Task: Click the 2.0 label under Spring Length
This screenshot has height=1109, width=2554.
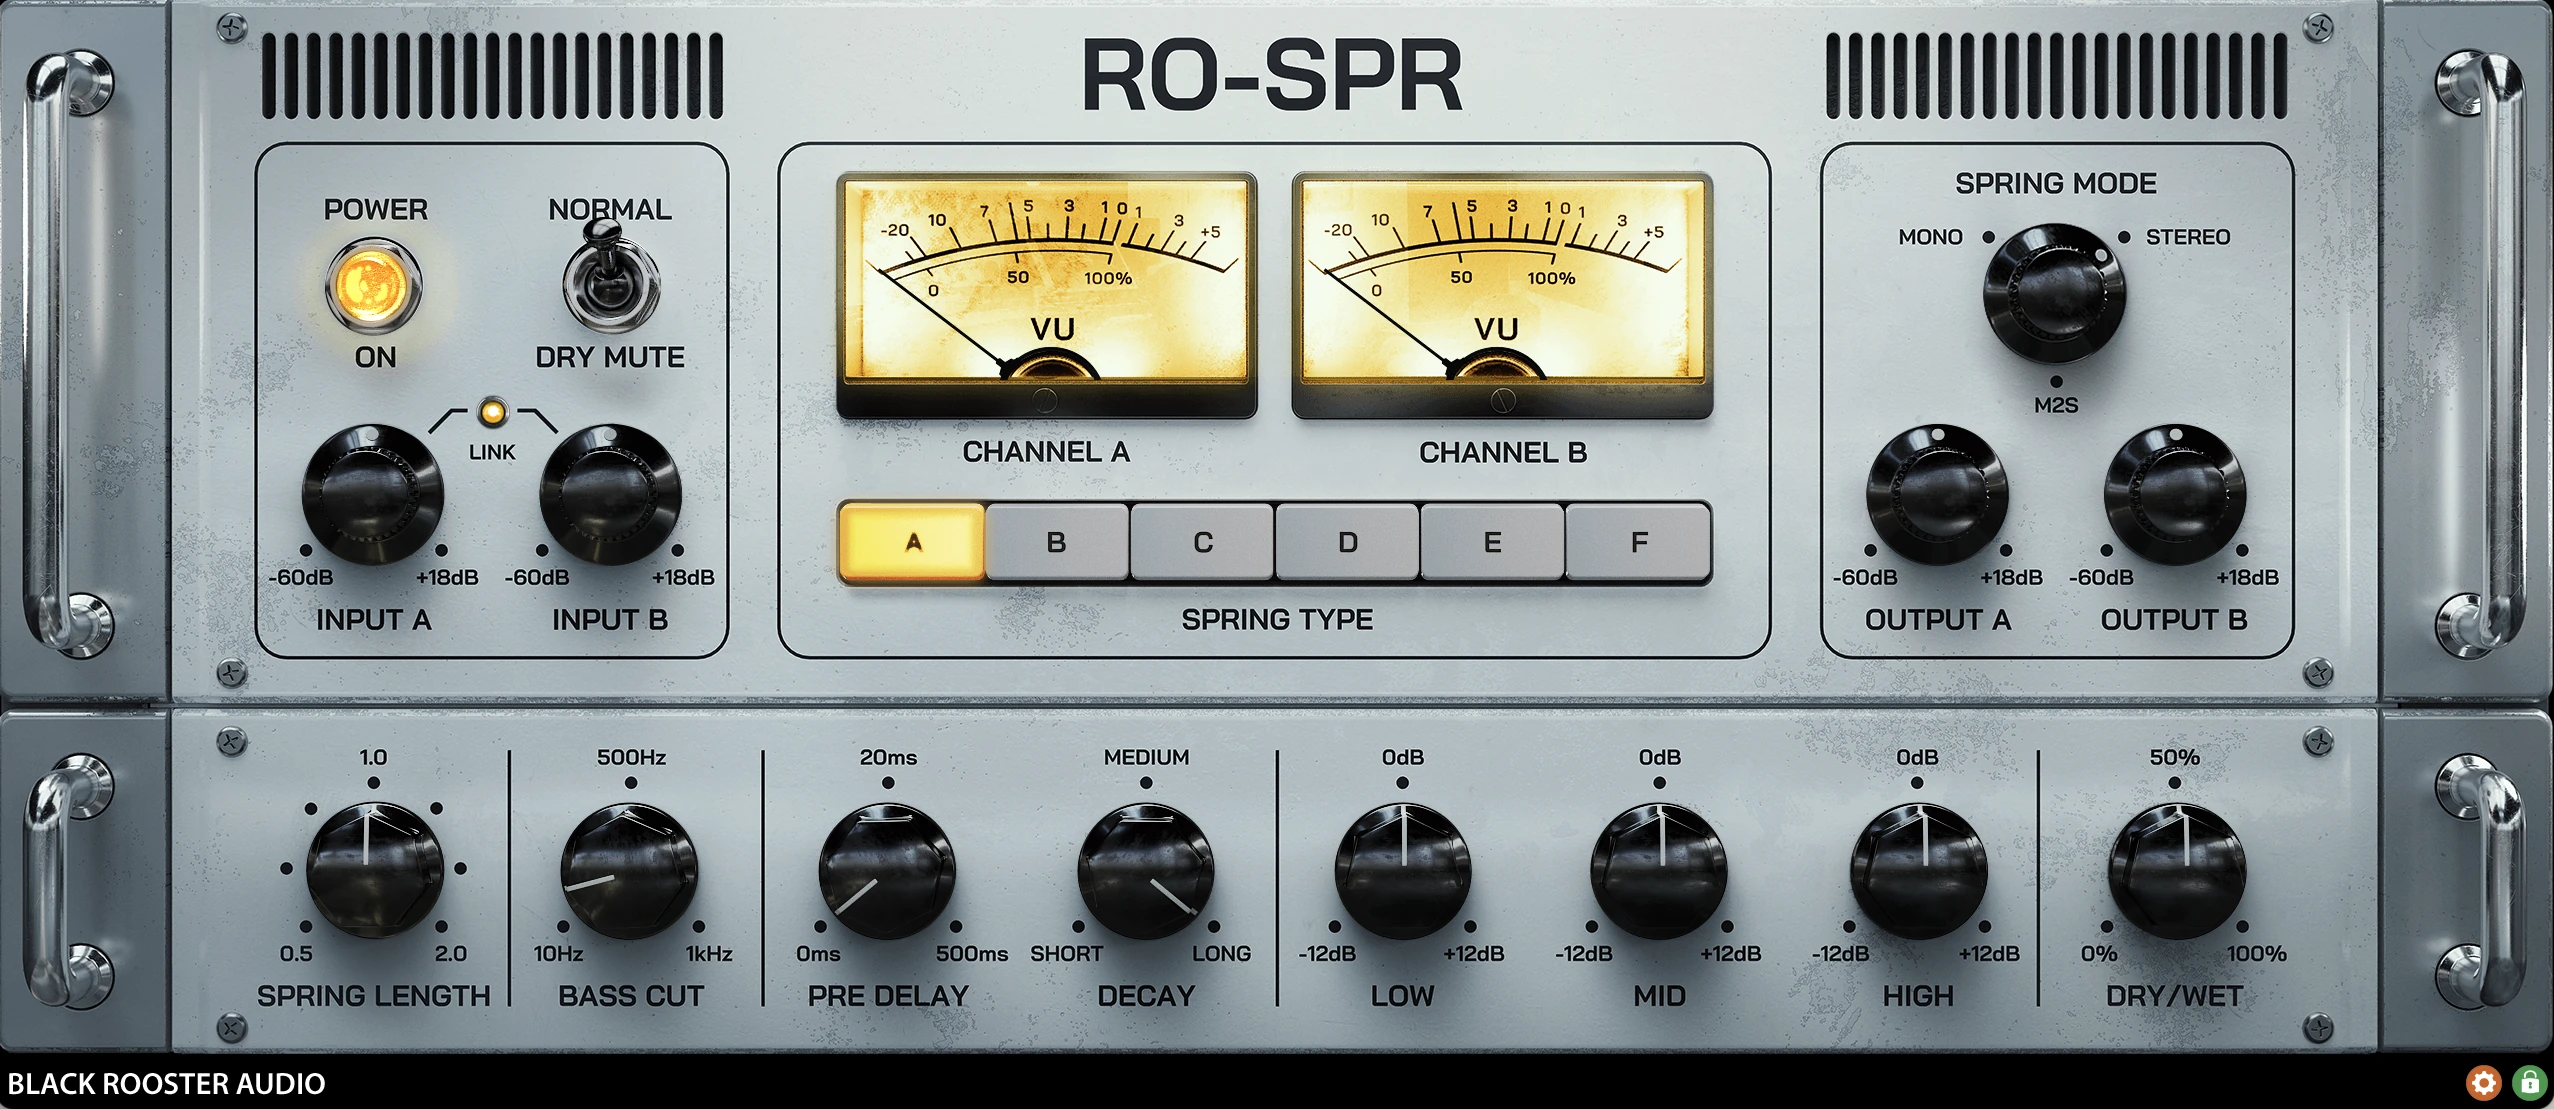Action: point(450,953)
